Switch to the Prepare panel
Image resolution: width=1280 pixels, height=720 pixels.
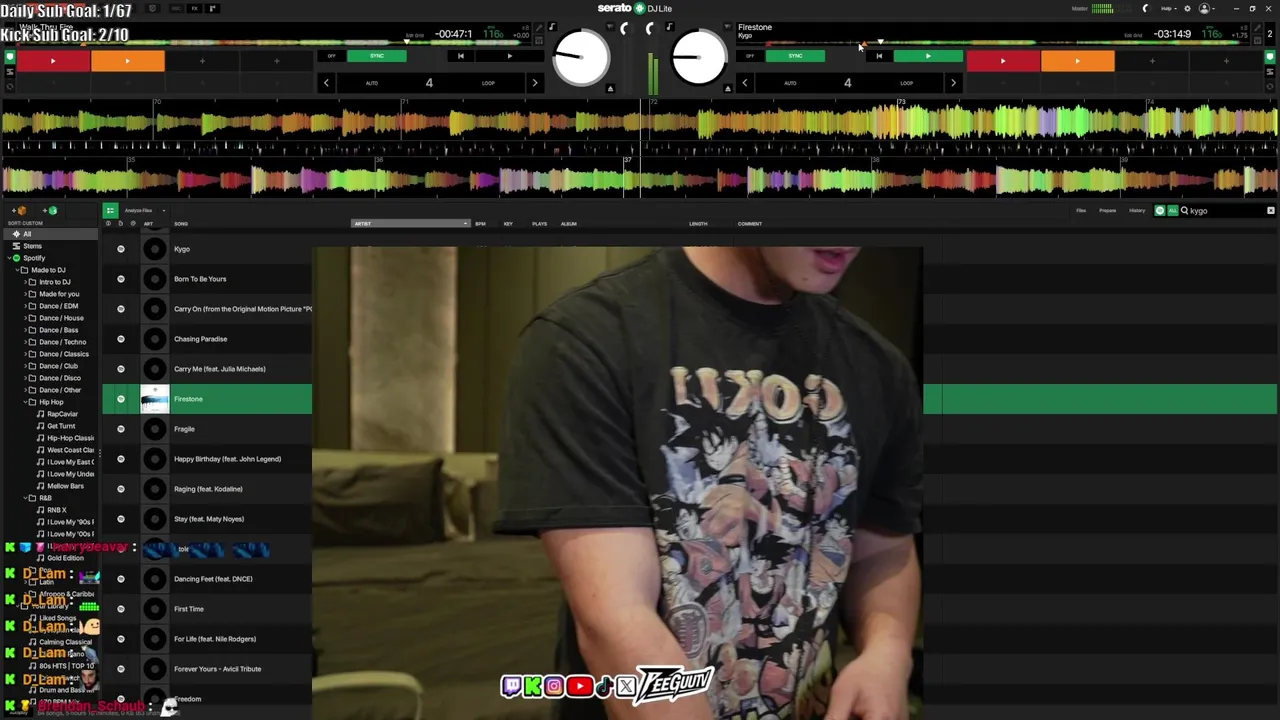tap(1108, 211)
